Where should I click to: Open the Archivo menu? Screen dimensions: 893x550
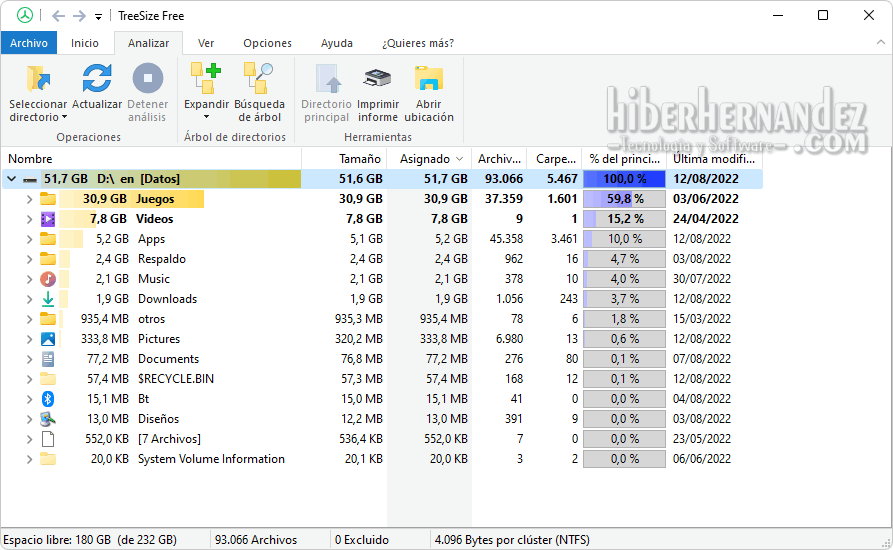click(29, 43)
